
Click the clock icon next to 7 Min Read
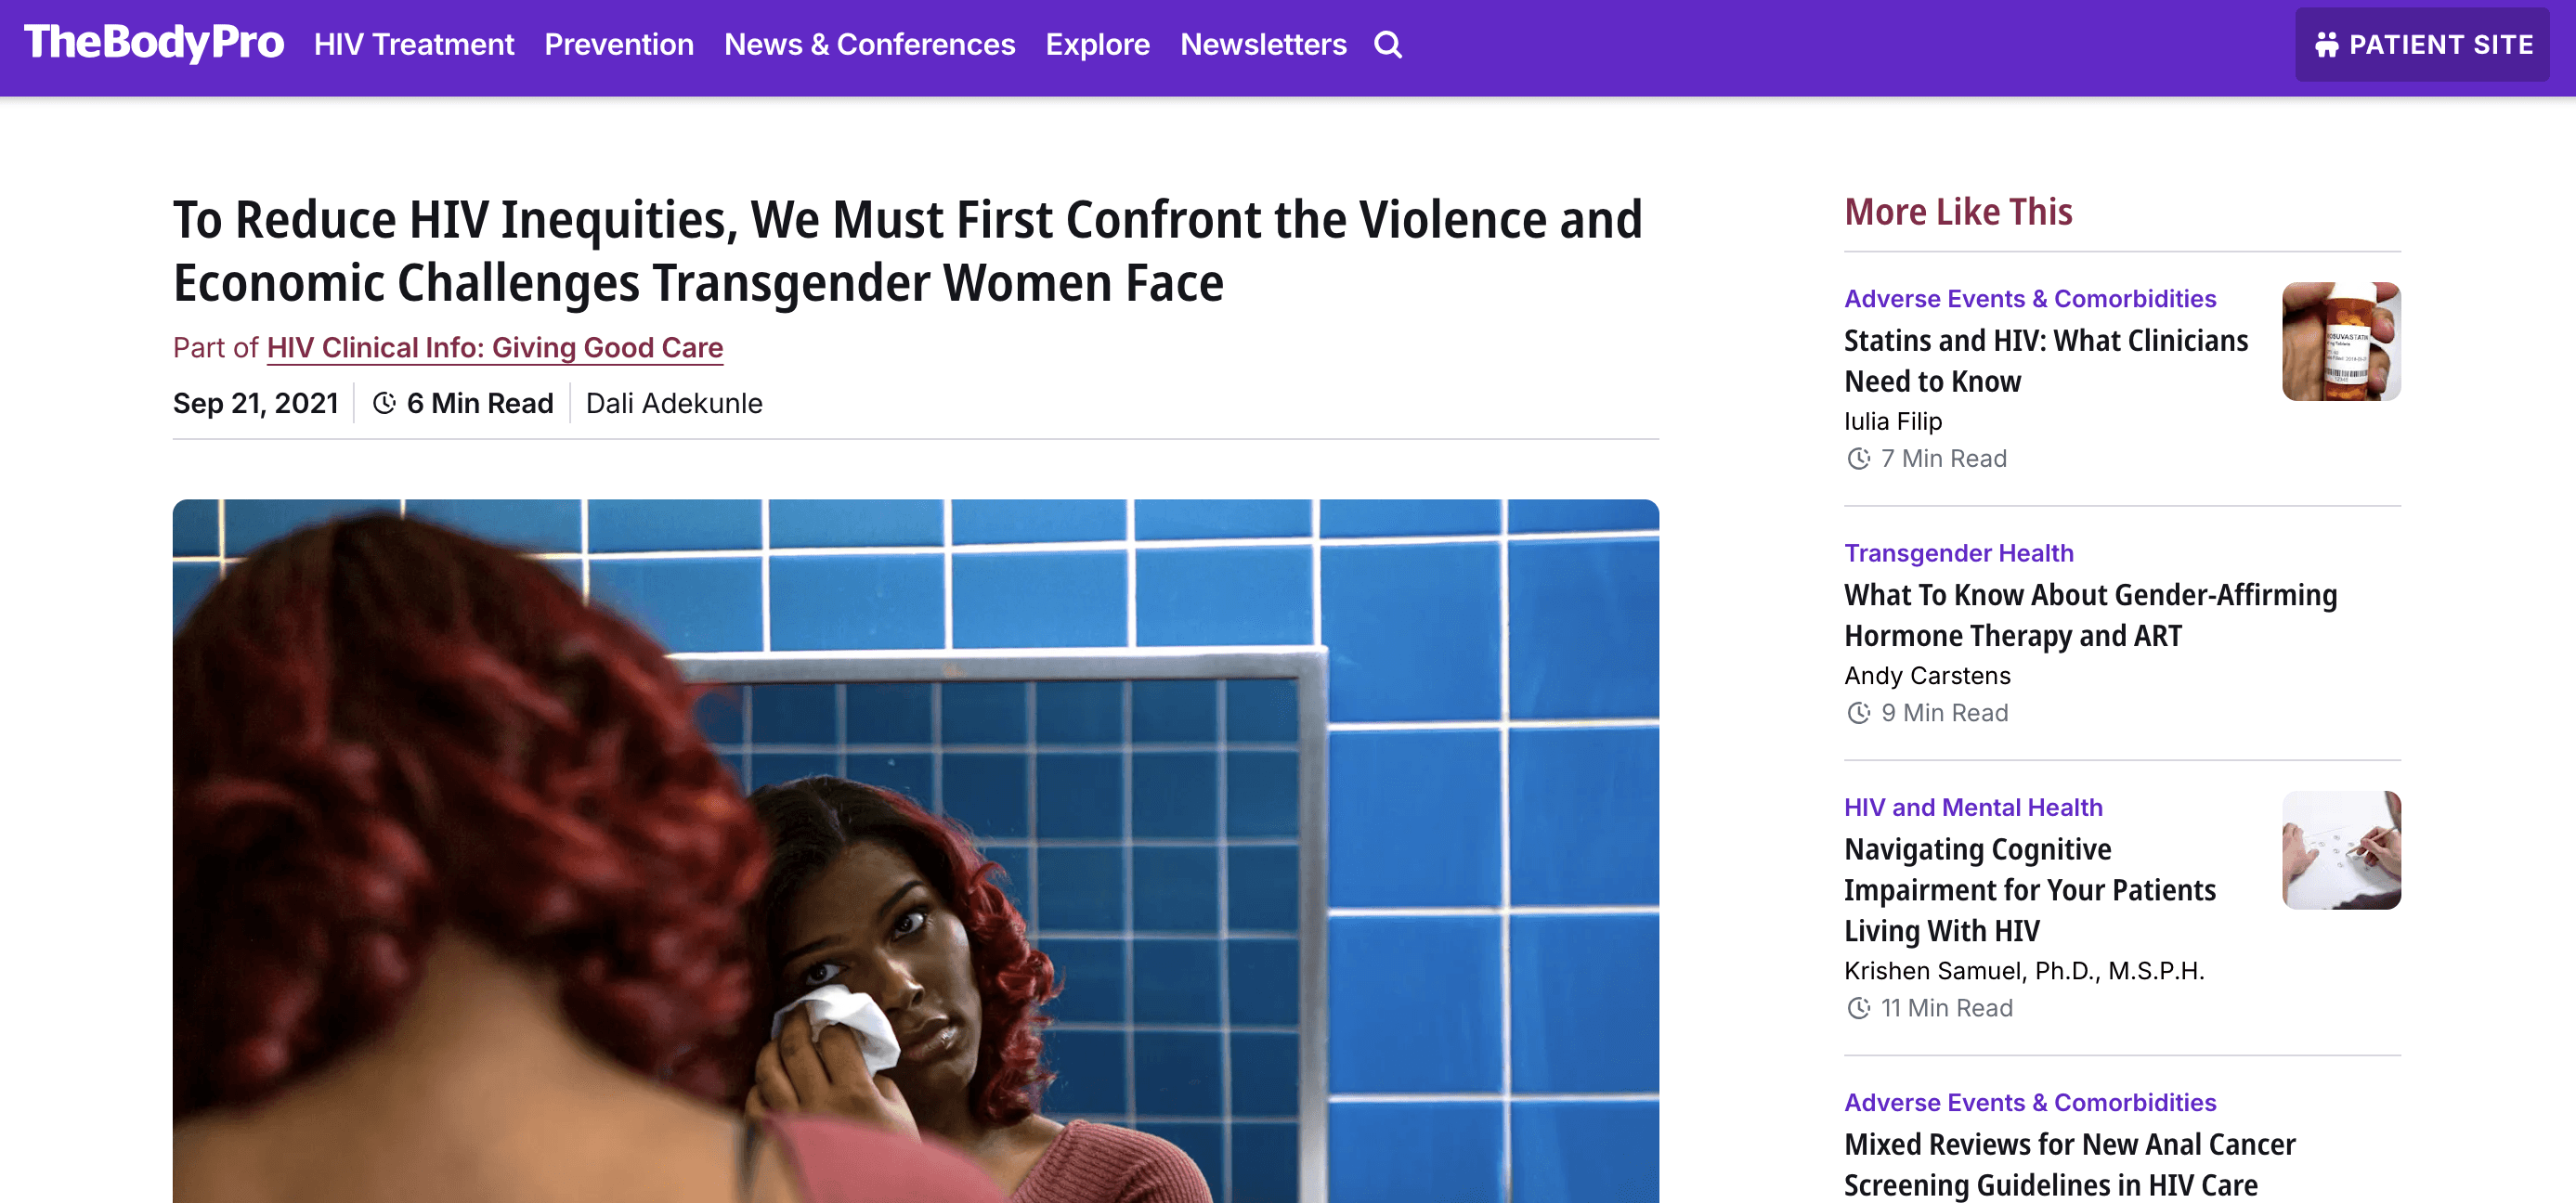pyautogui.click(x=1858, y=459)
